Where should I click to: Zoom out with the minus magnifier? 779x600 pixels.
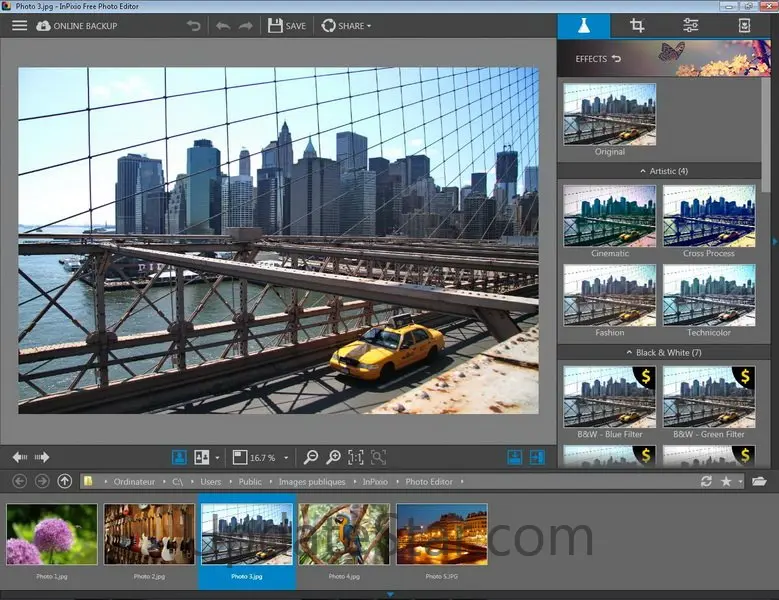pyautogui.click(x=311, y=457)
